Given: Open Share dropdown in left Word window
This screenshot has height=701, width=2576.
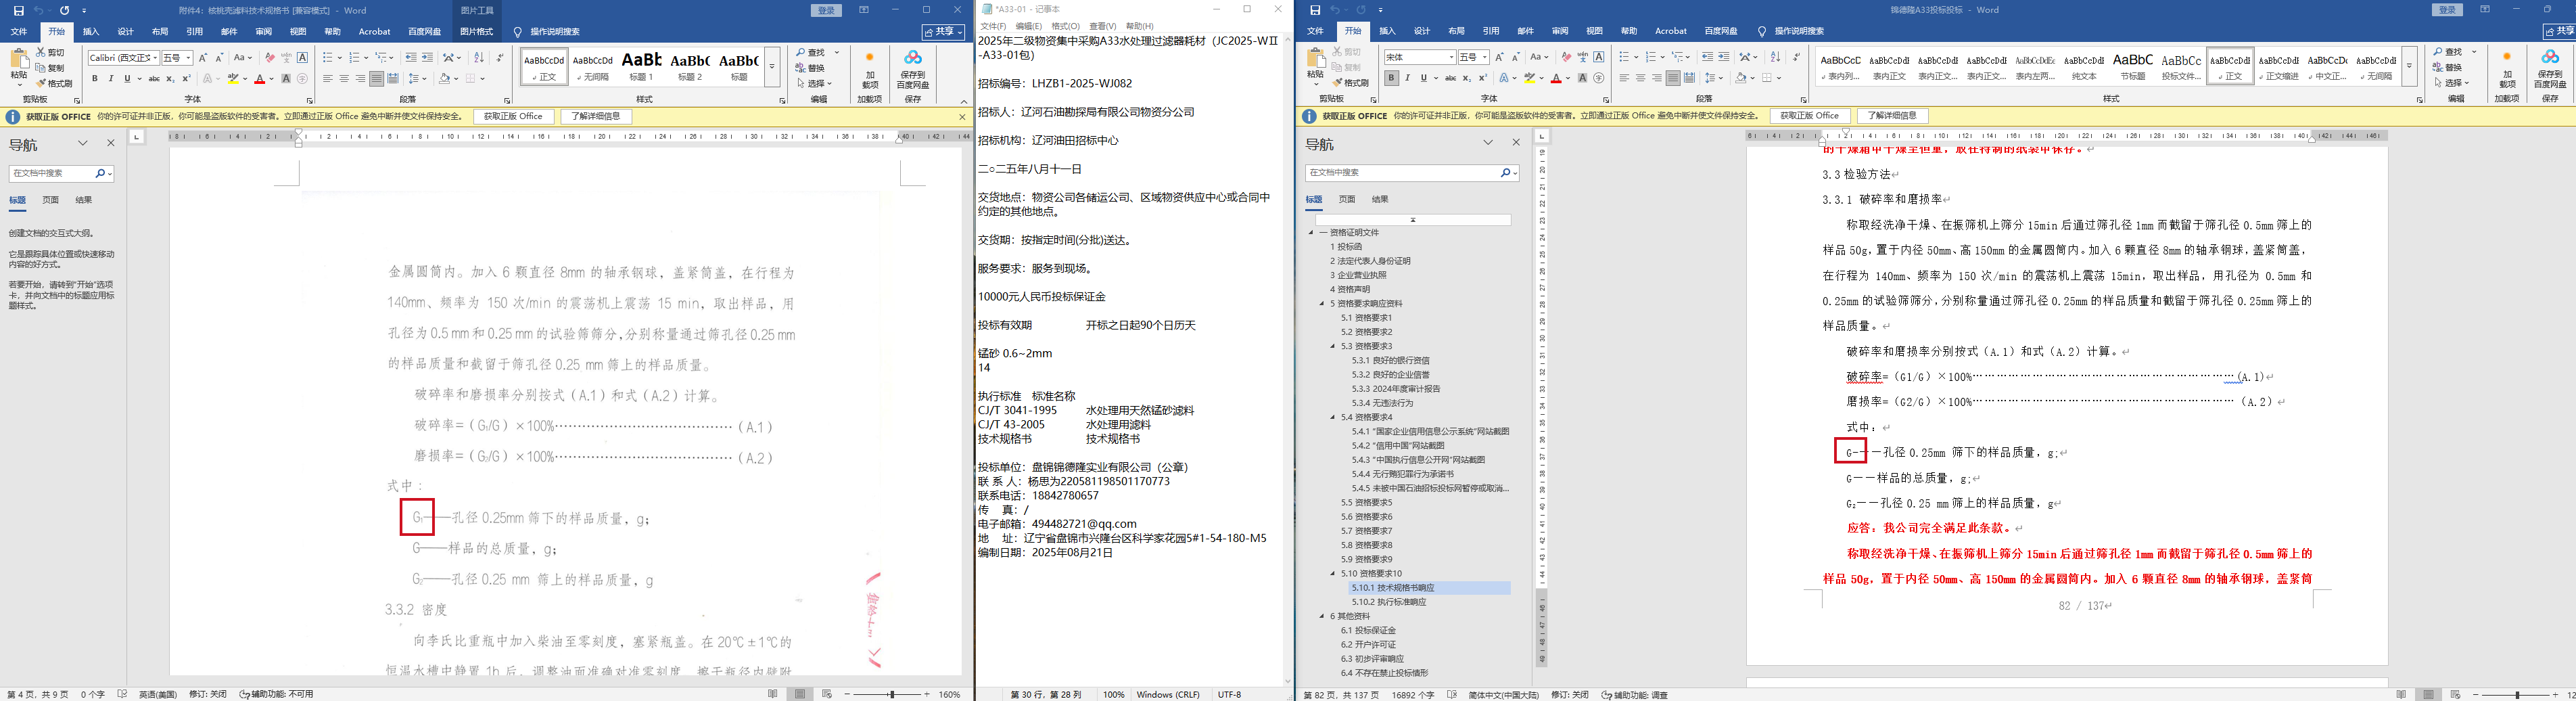Looking at the screenshot, I should (943, 32).
